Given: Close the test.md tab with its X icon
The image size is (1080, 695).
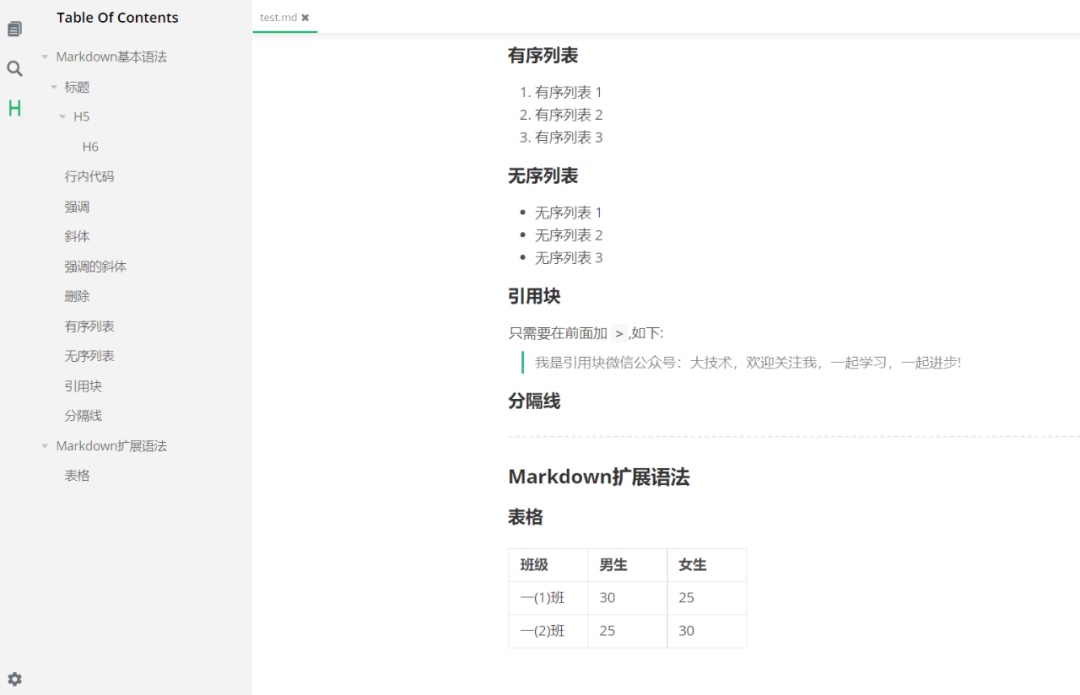Looking at the screenshot, I should 305,17.
